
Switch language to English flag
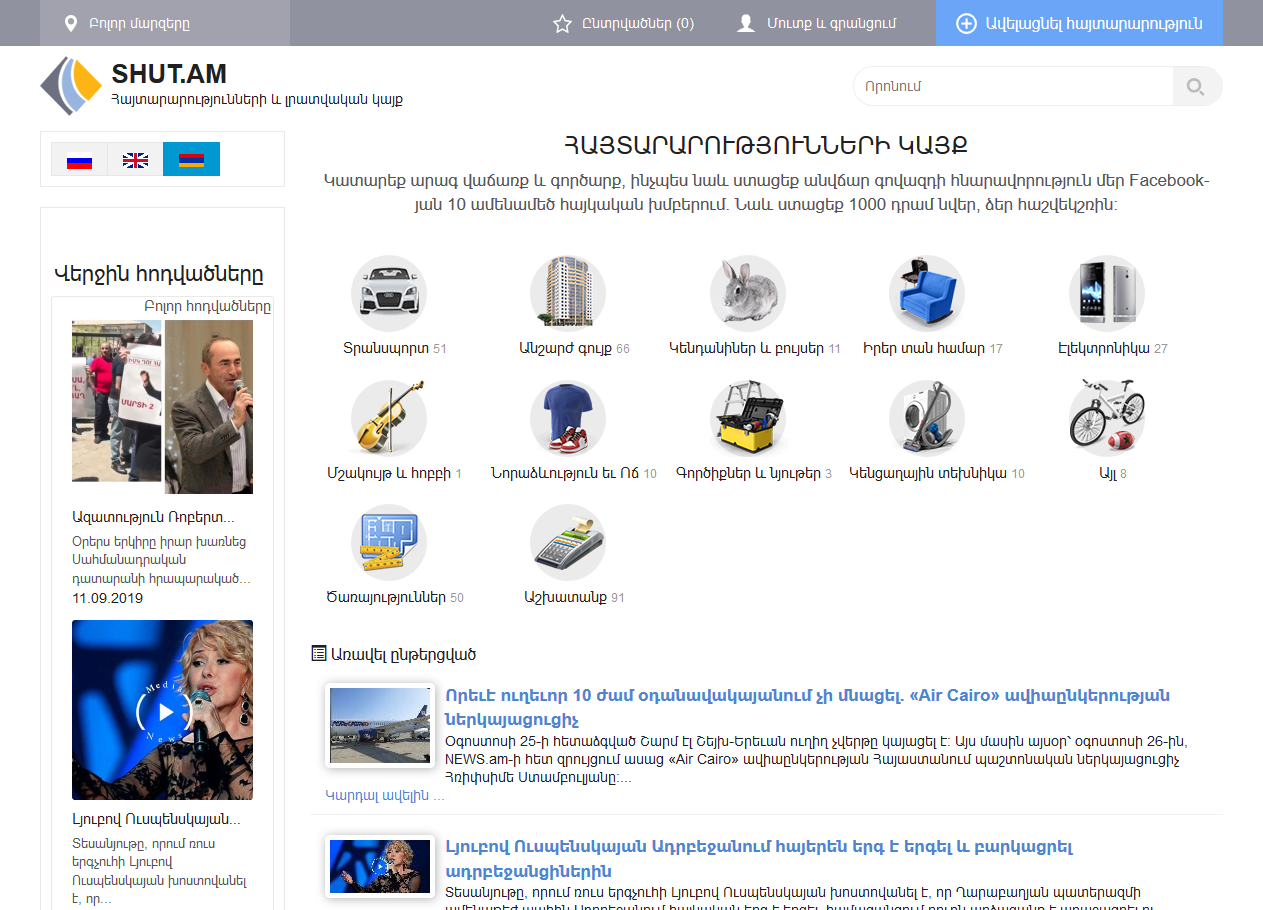point(135,160)
